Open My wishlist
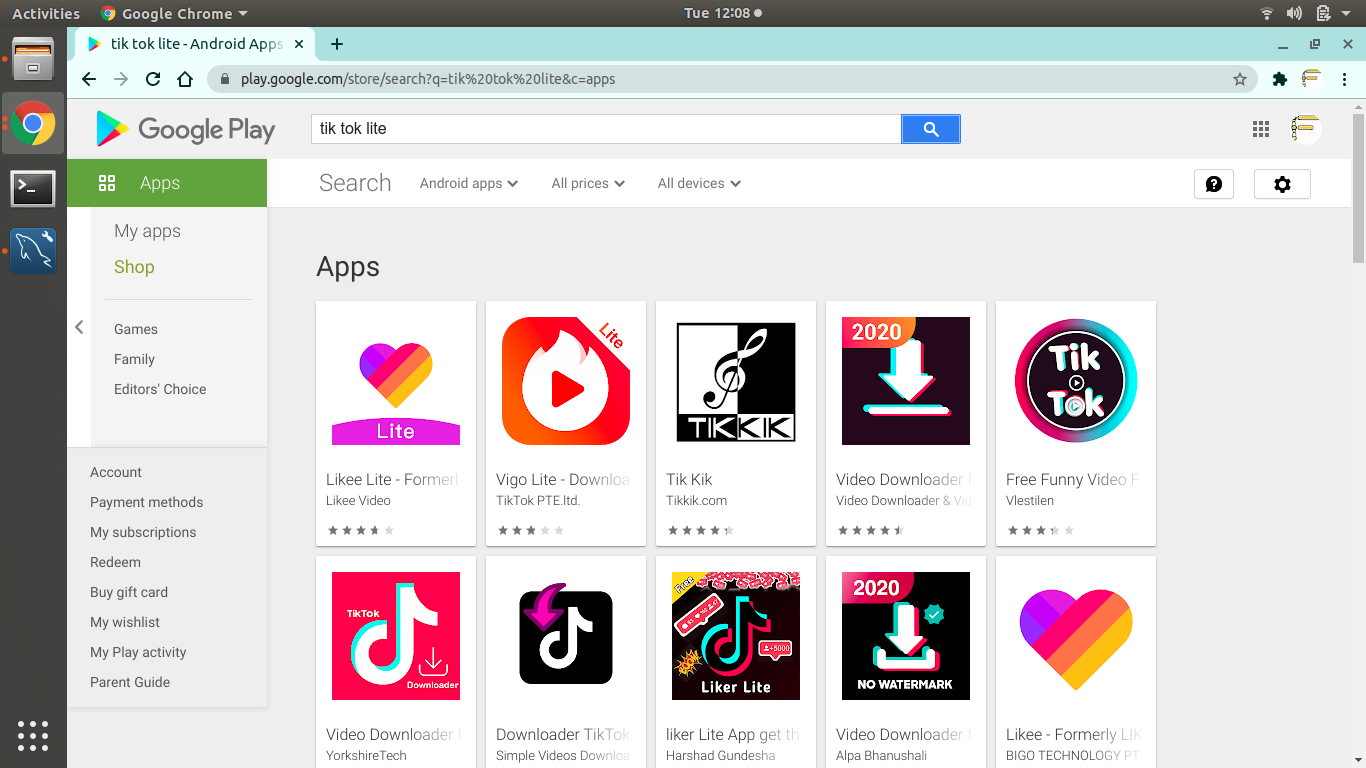This screenshot has width=1366, height=768. click(x=125, y=622)
